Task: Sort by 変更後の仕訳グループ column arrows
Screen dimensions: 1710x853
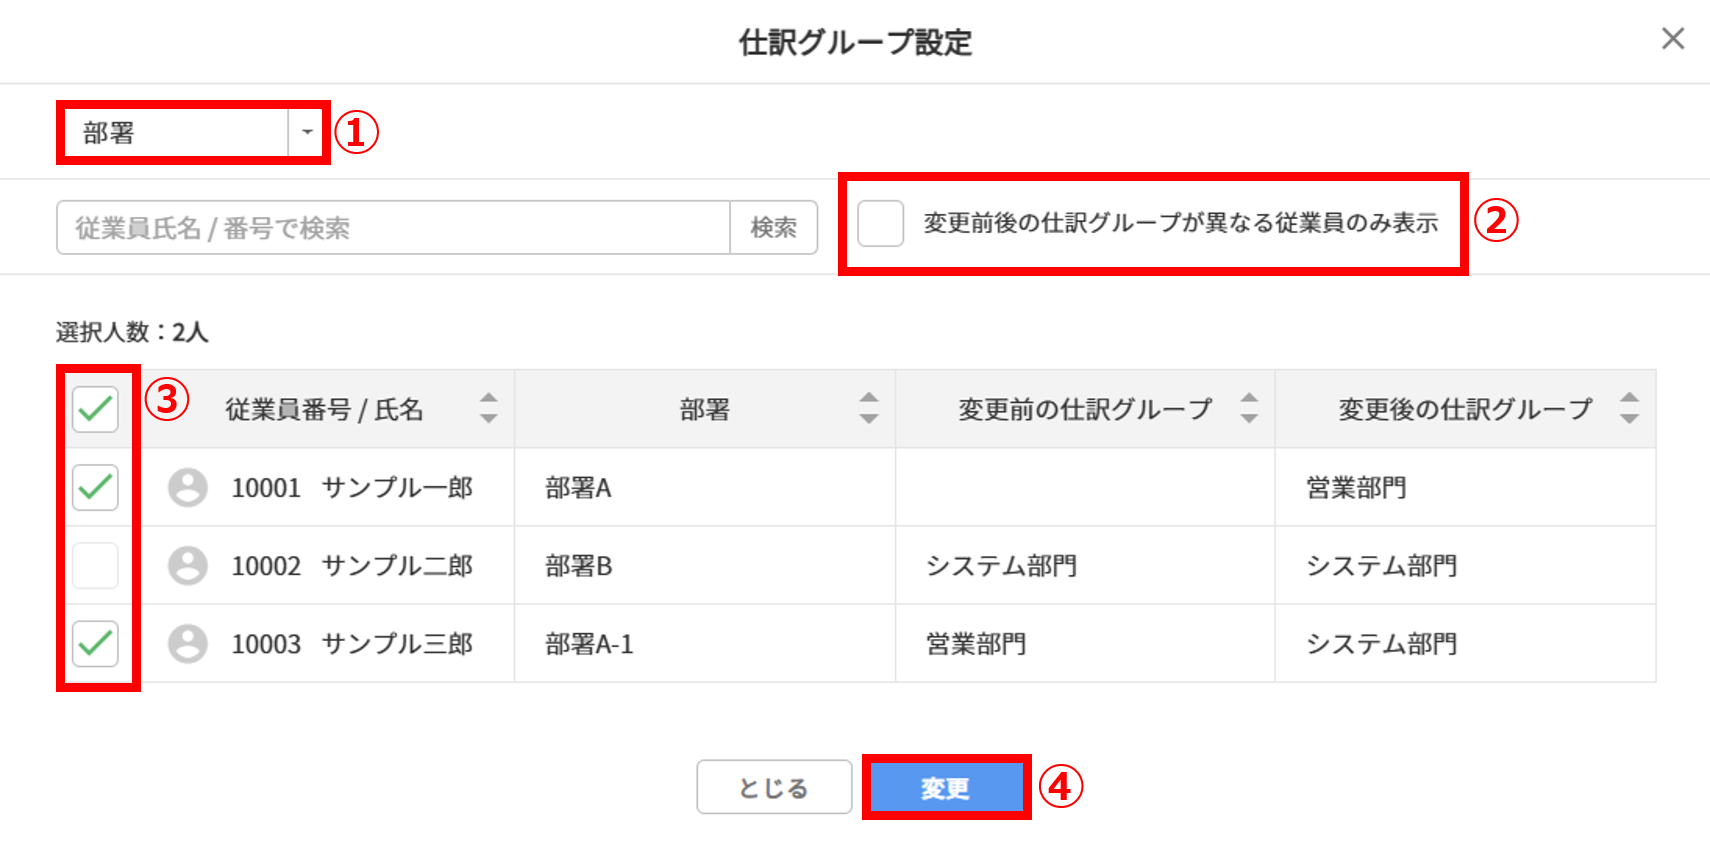Action: tap(1629, 408)
